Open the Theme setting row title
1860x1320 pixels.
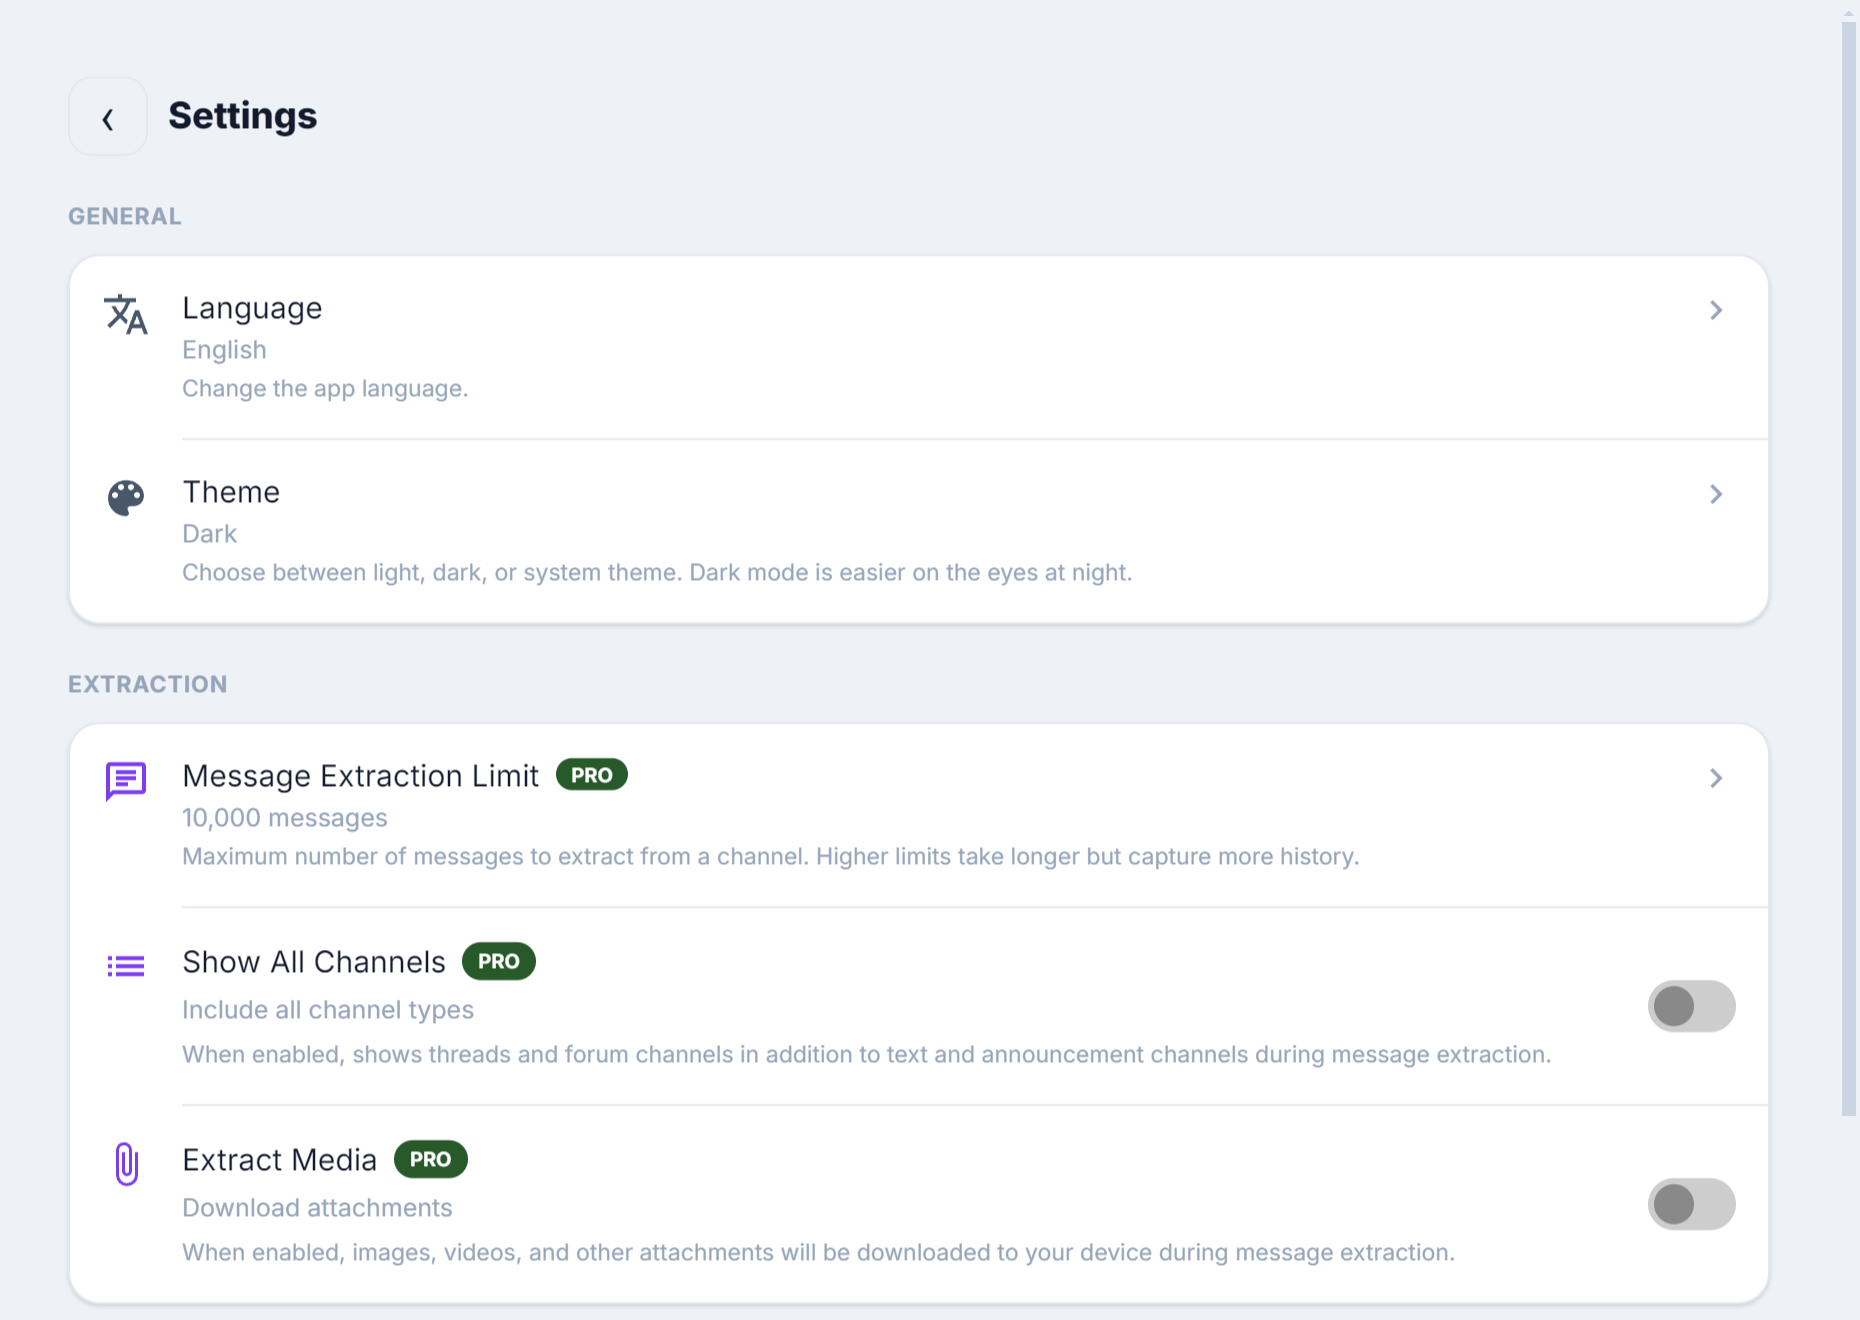(x=231, y=492)
